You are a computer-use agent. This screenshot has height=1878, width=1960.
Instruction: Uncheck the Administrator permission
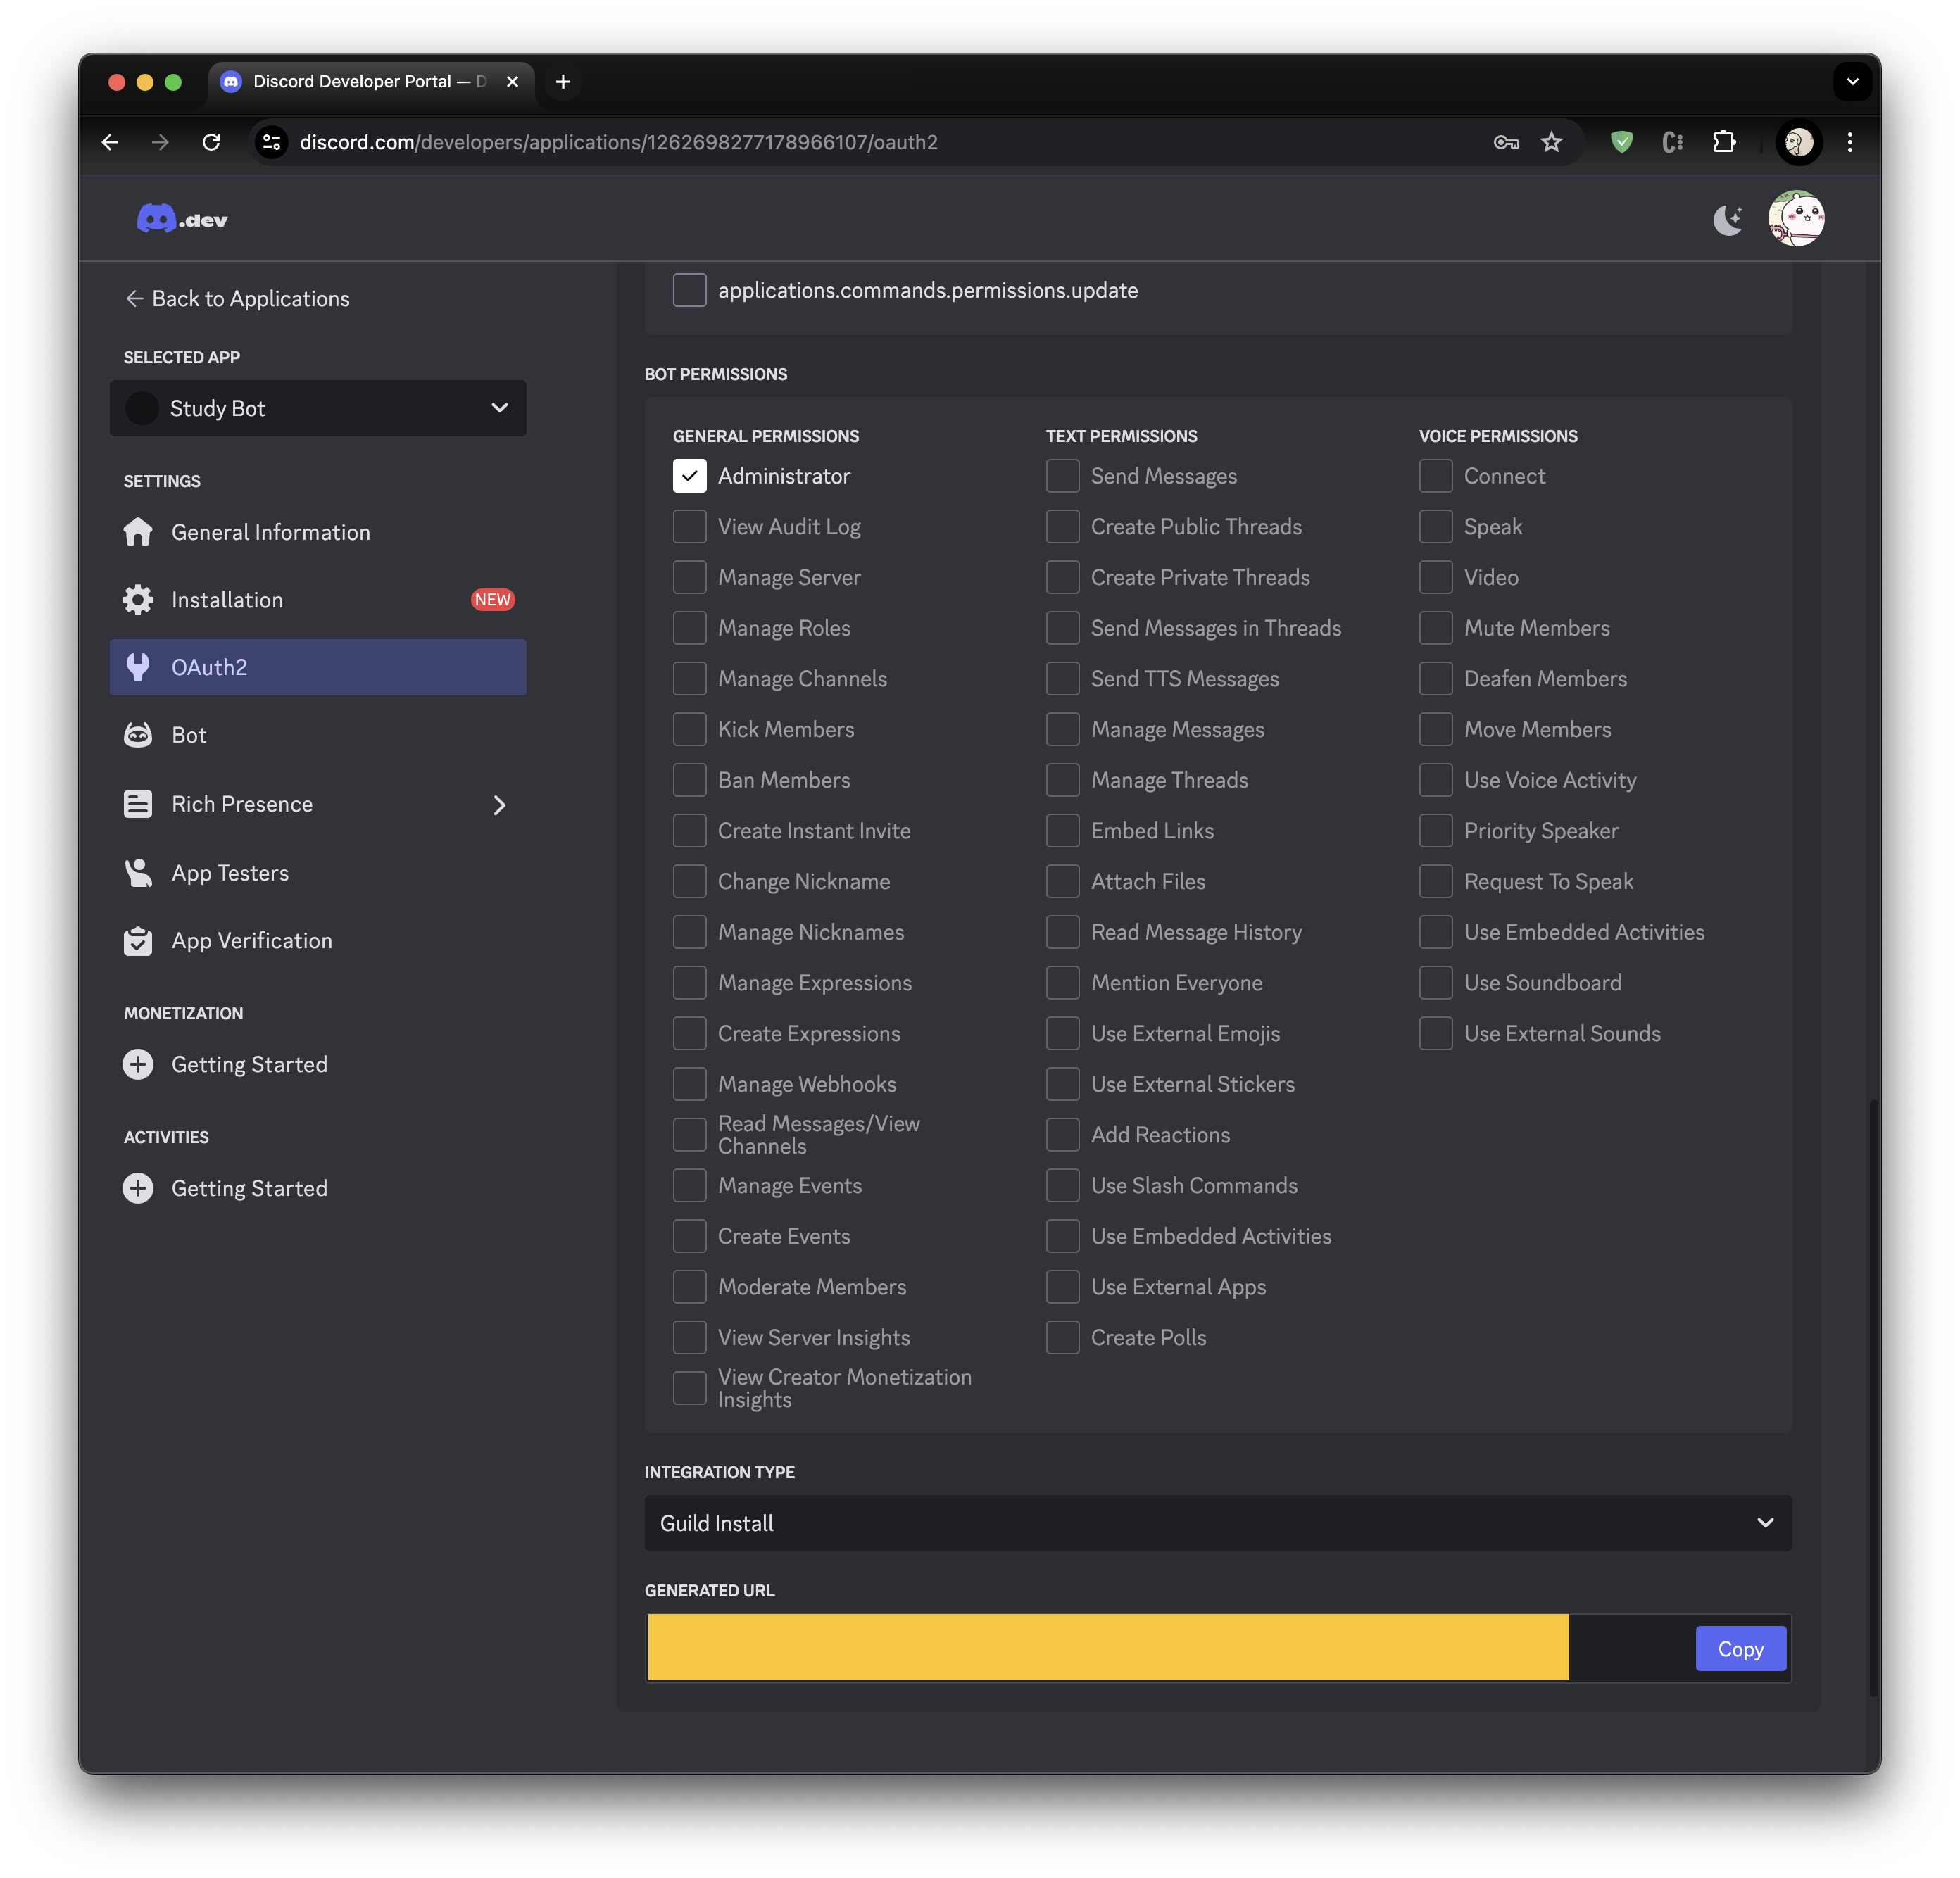690,476
